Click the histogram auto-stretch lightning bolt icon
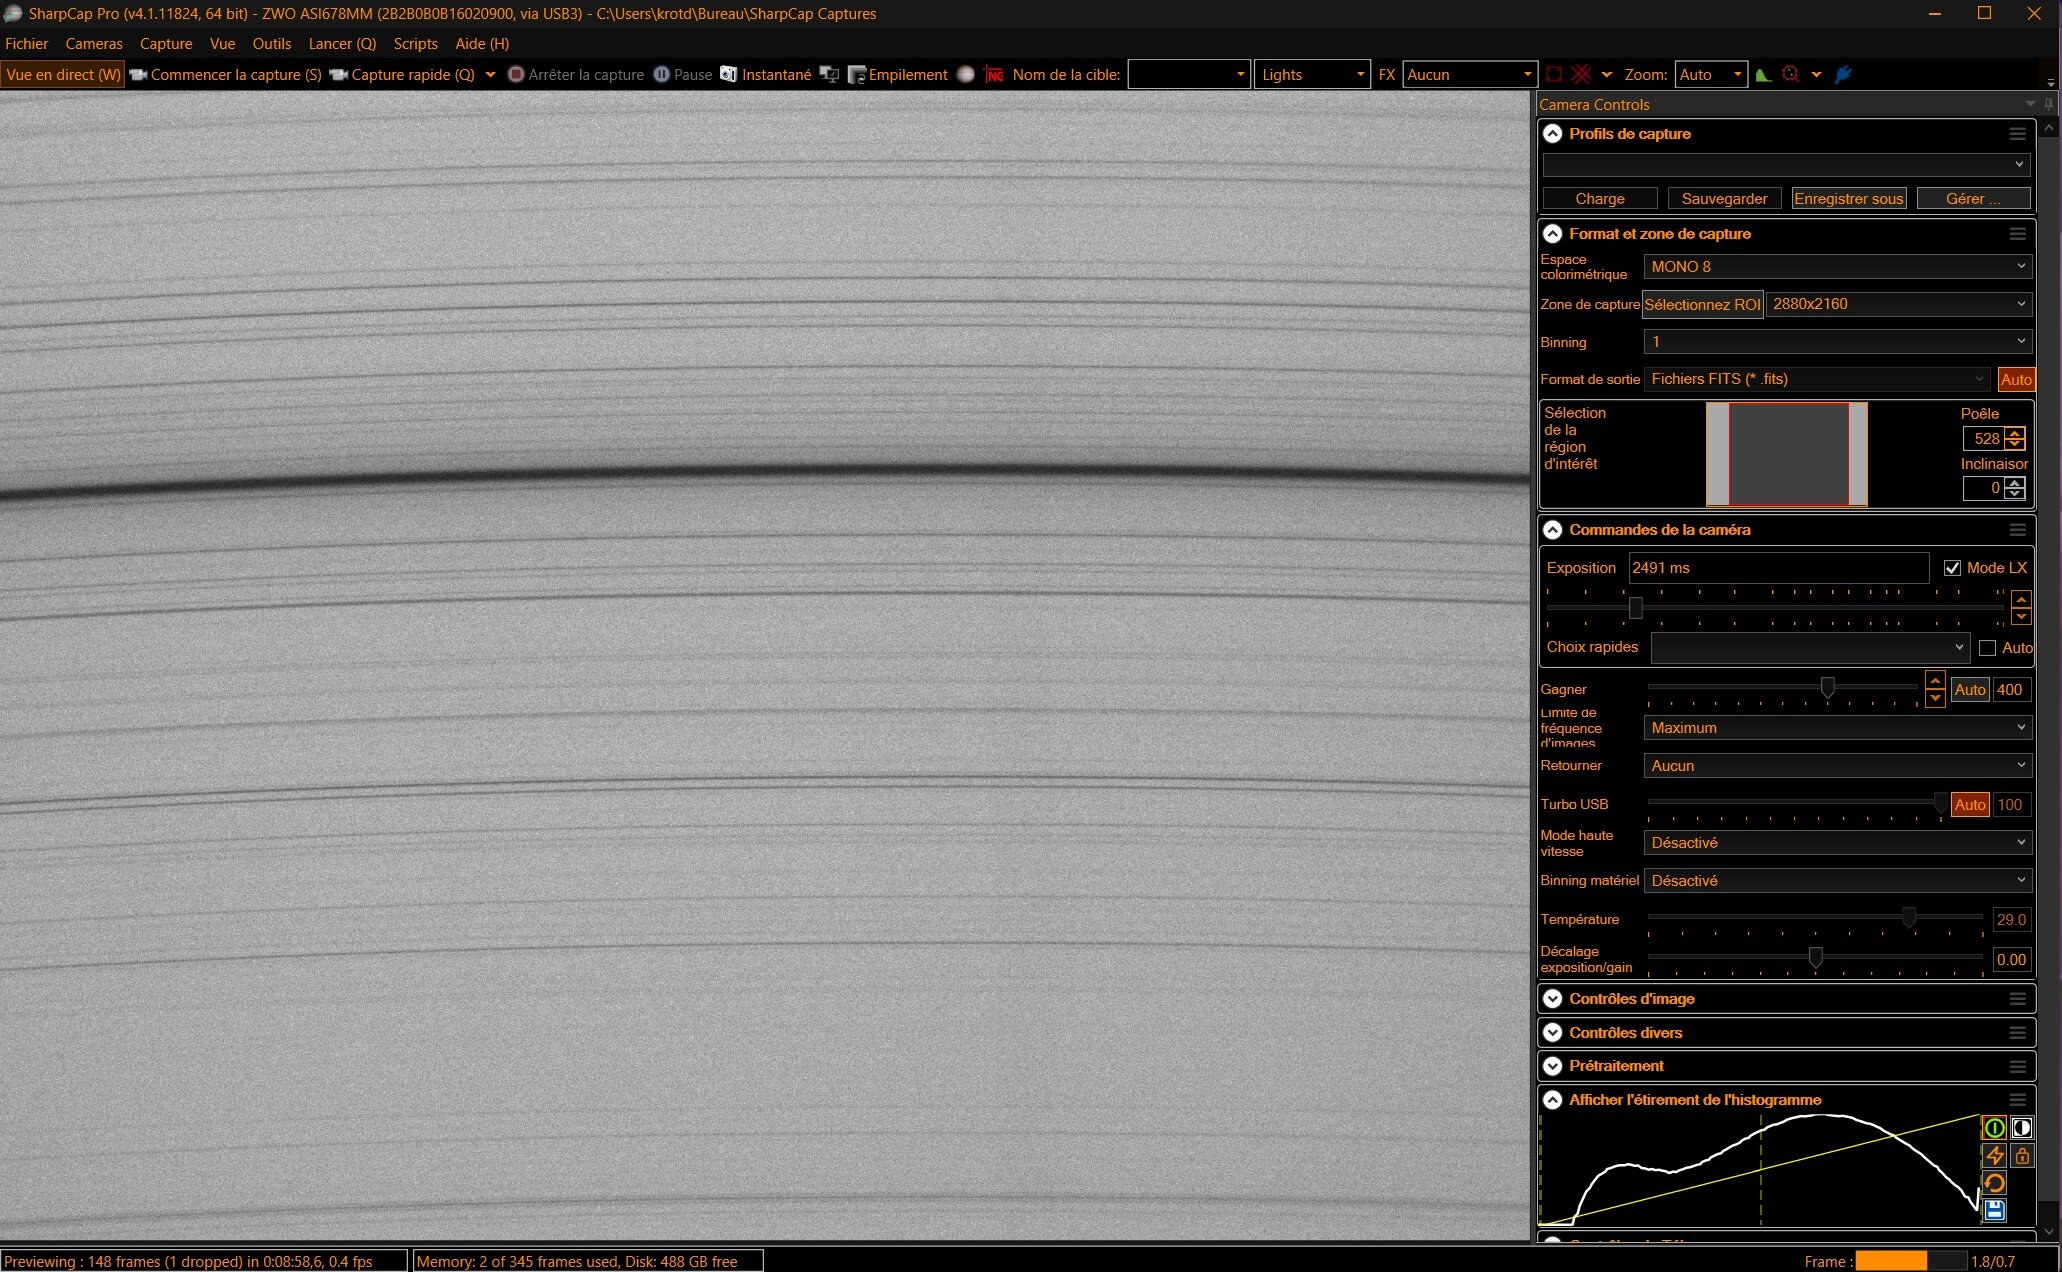The image size is (2062, 1272). [1994, 1156]
